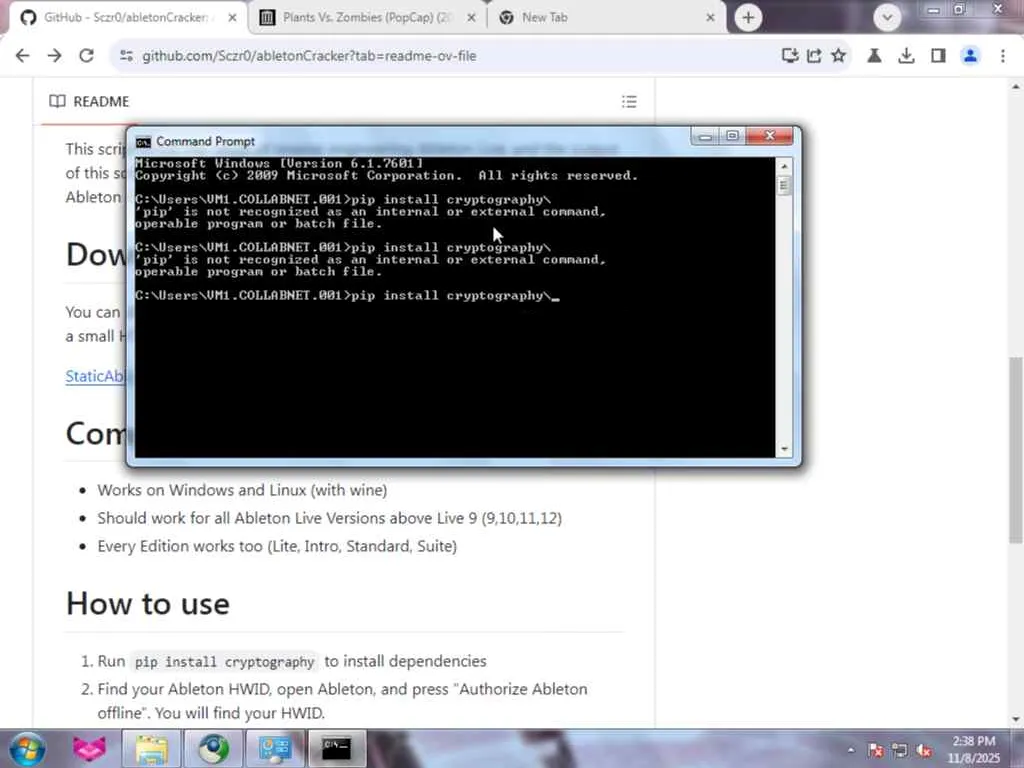
Task: Show hidden system tray icons arrow
Action: pos(851,750)
